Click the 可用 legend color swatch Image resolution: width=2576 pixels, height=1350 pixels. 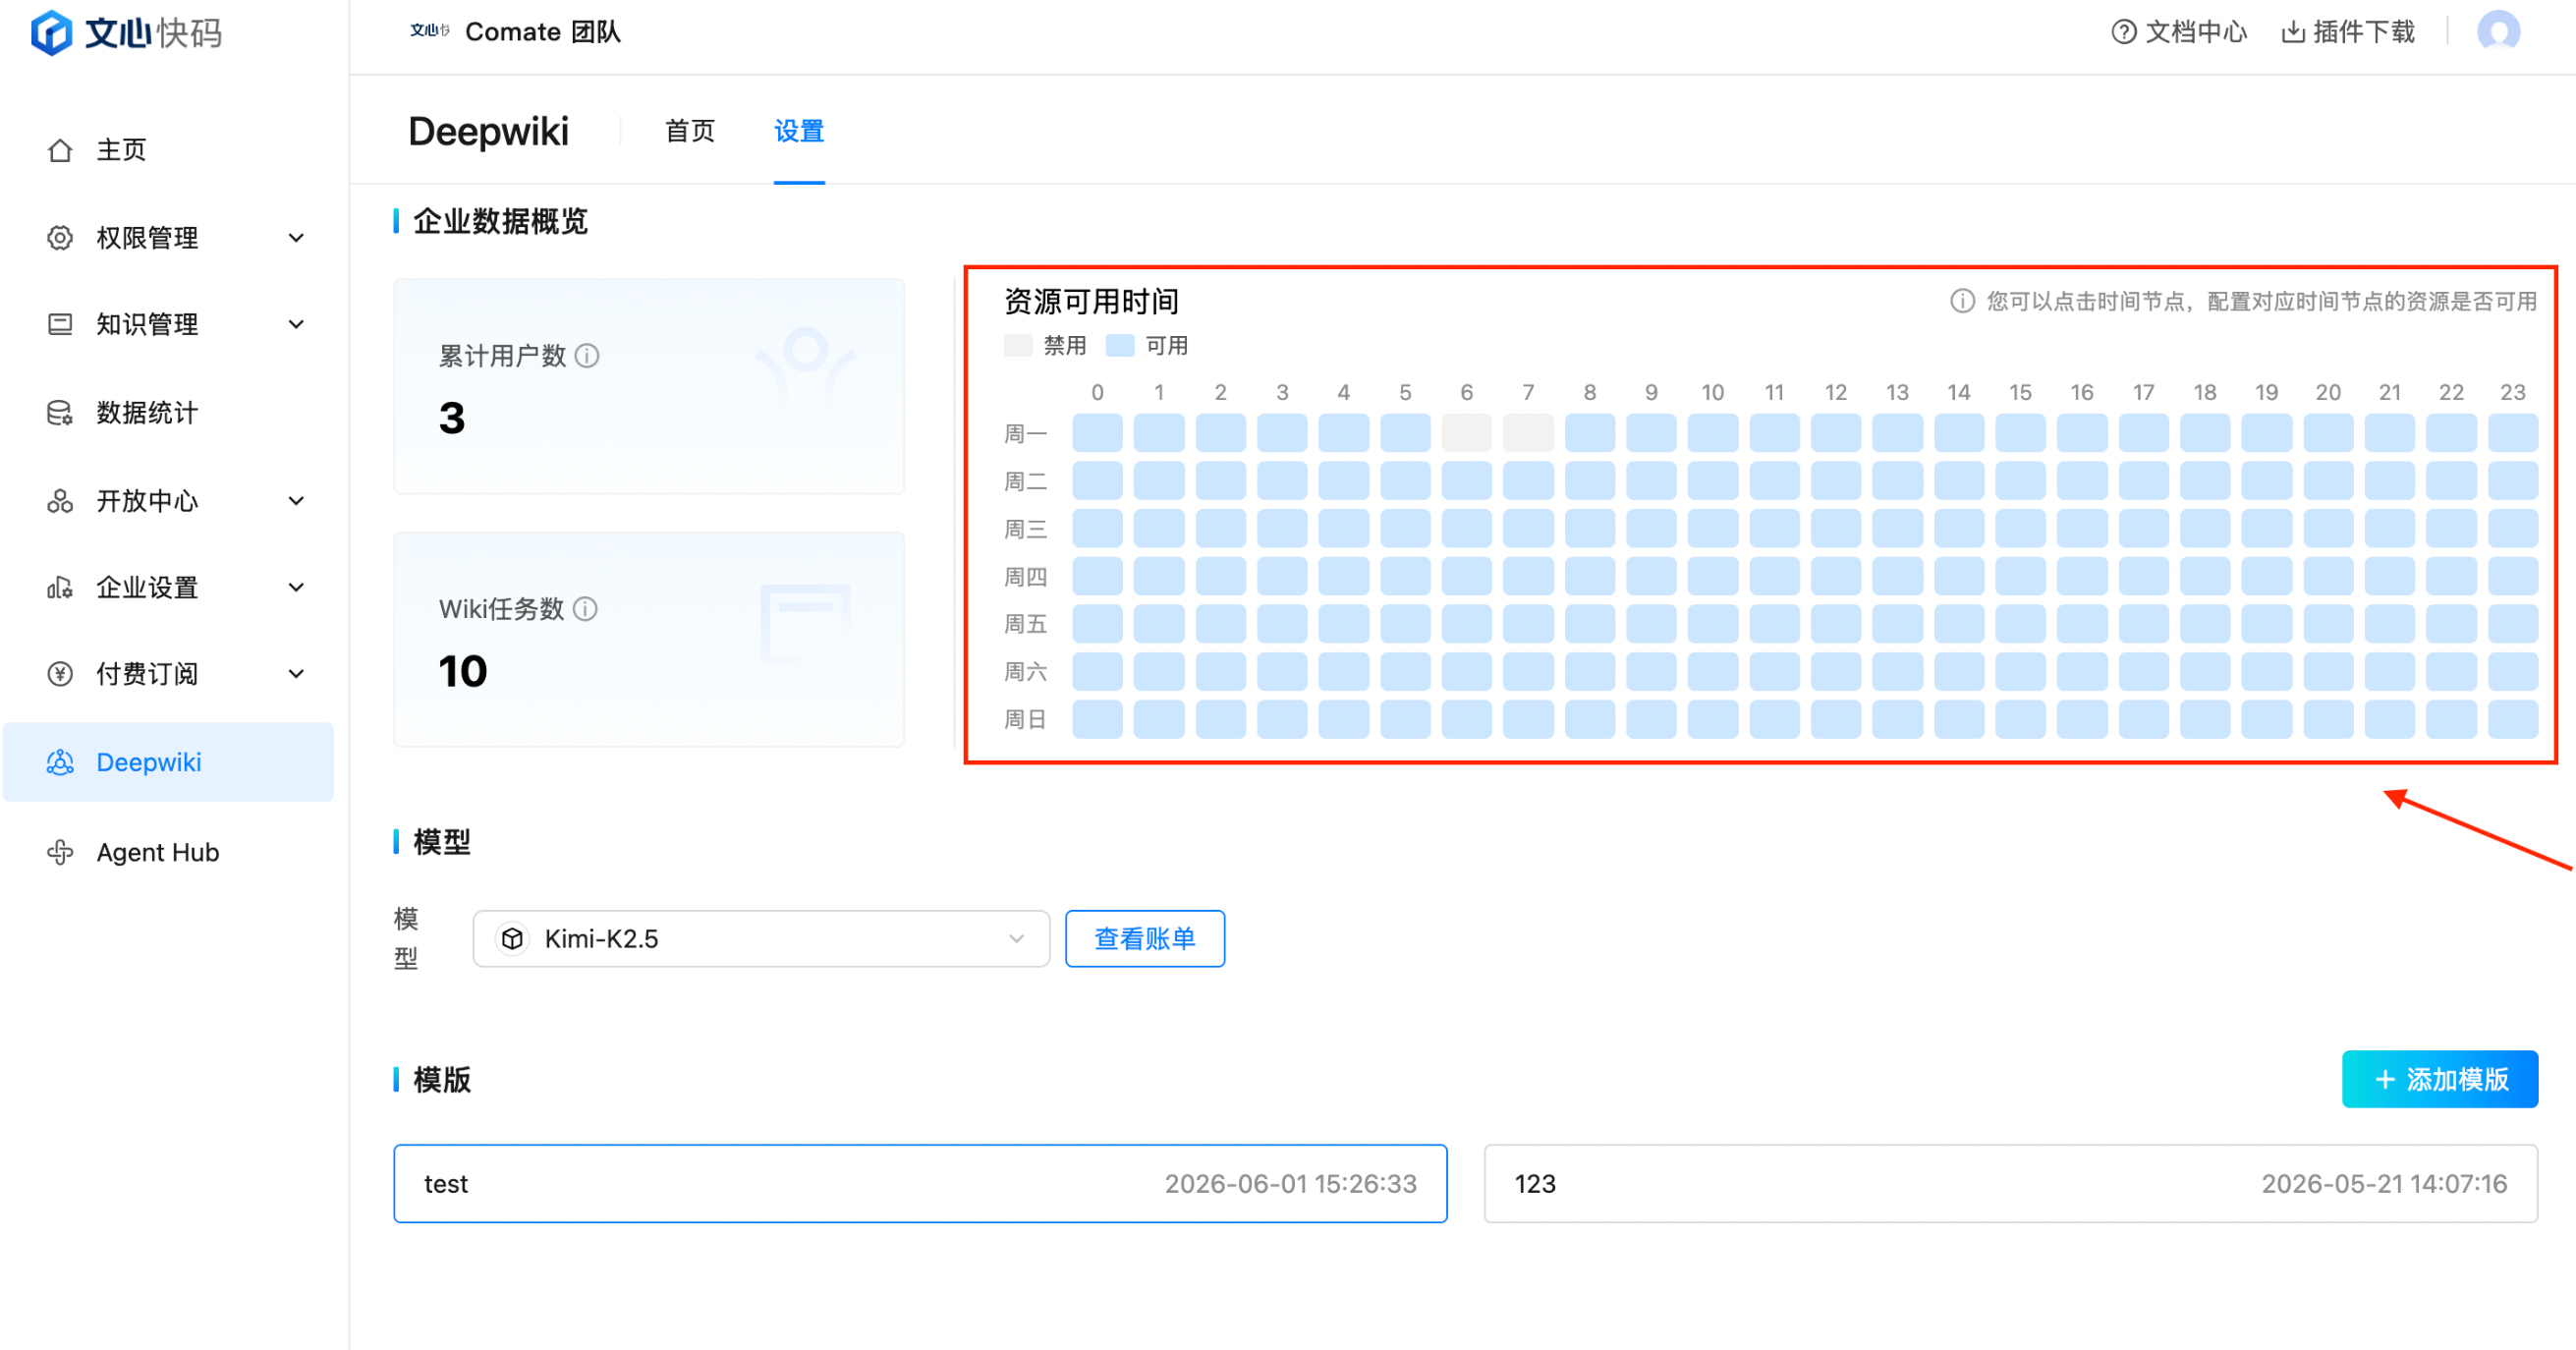coord(1120,346)
